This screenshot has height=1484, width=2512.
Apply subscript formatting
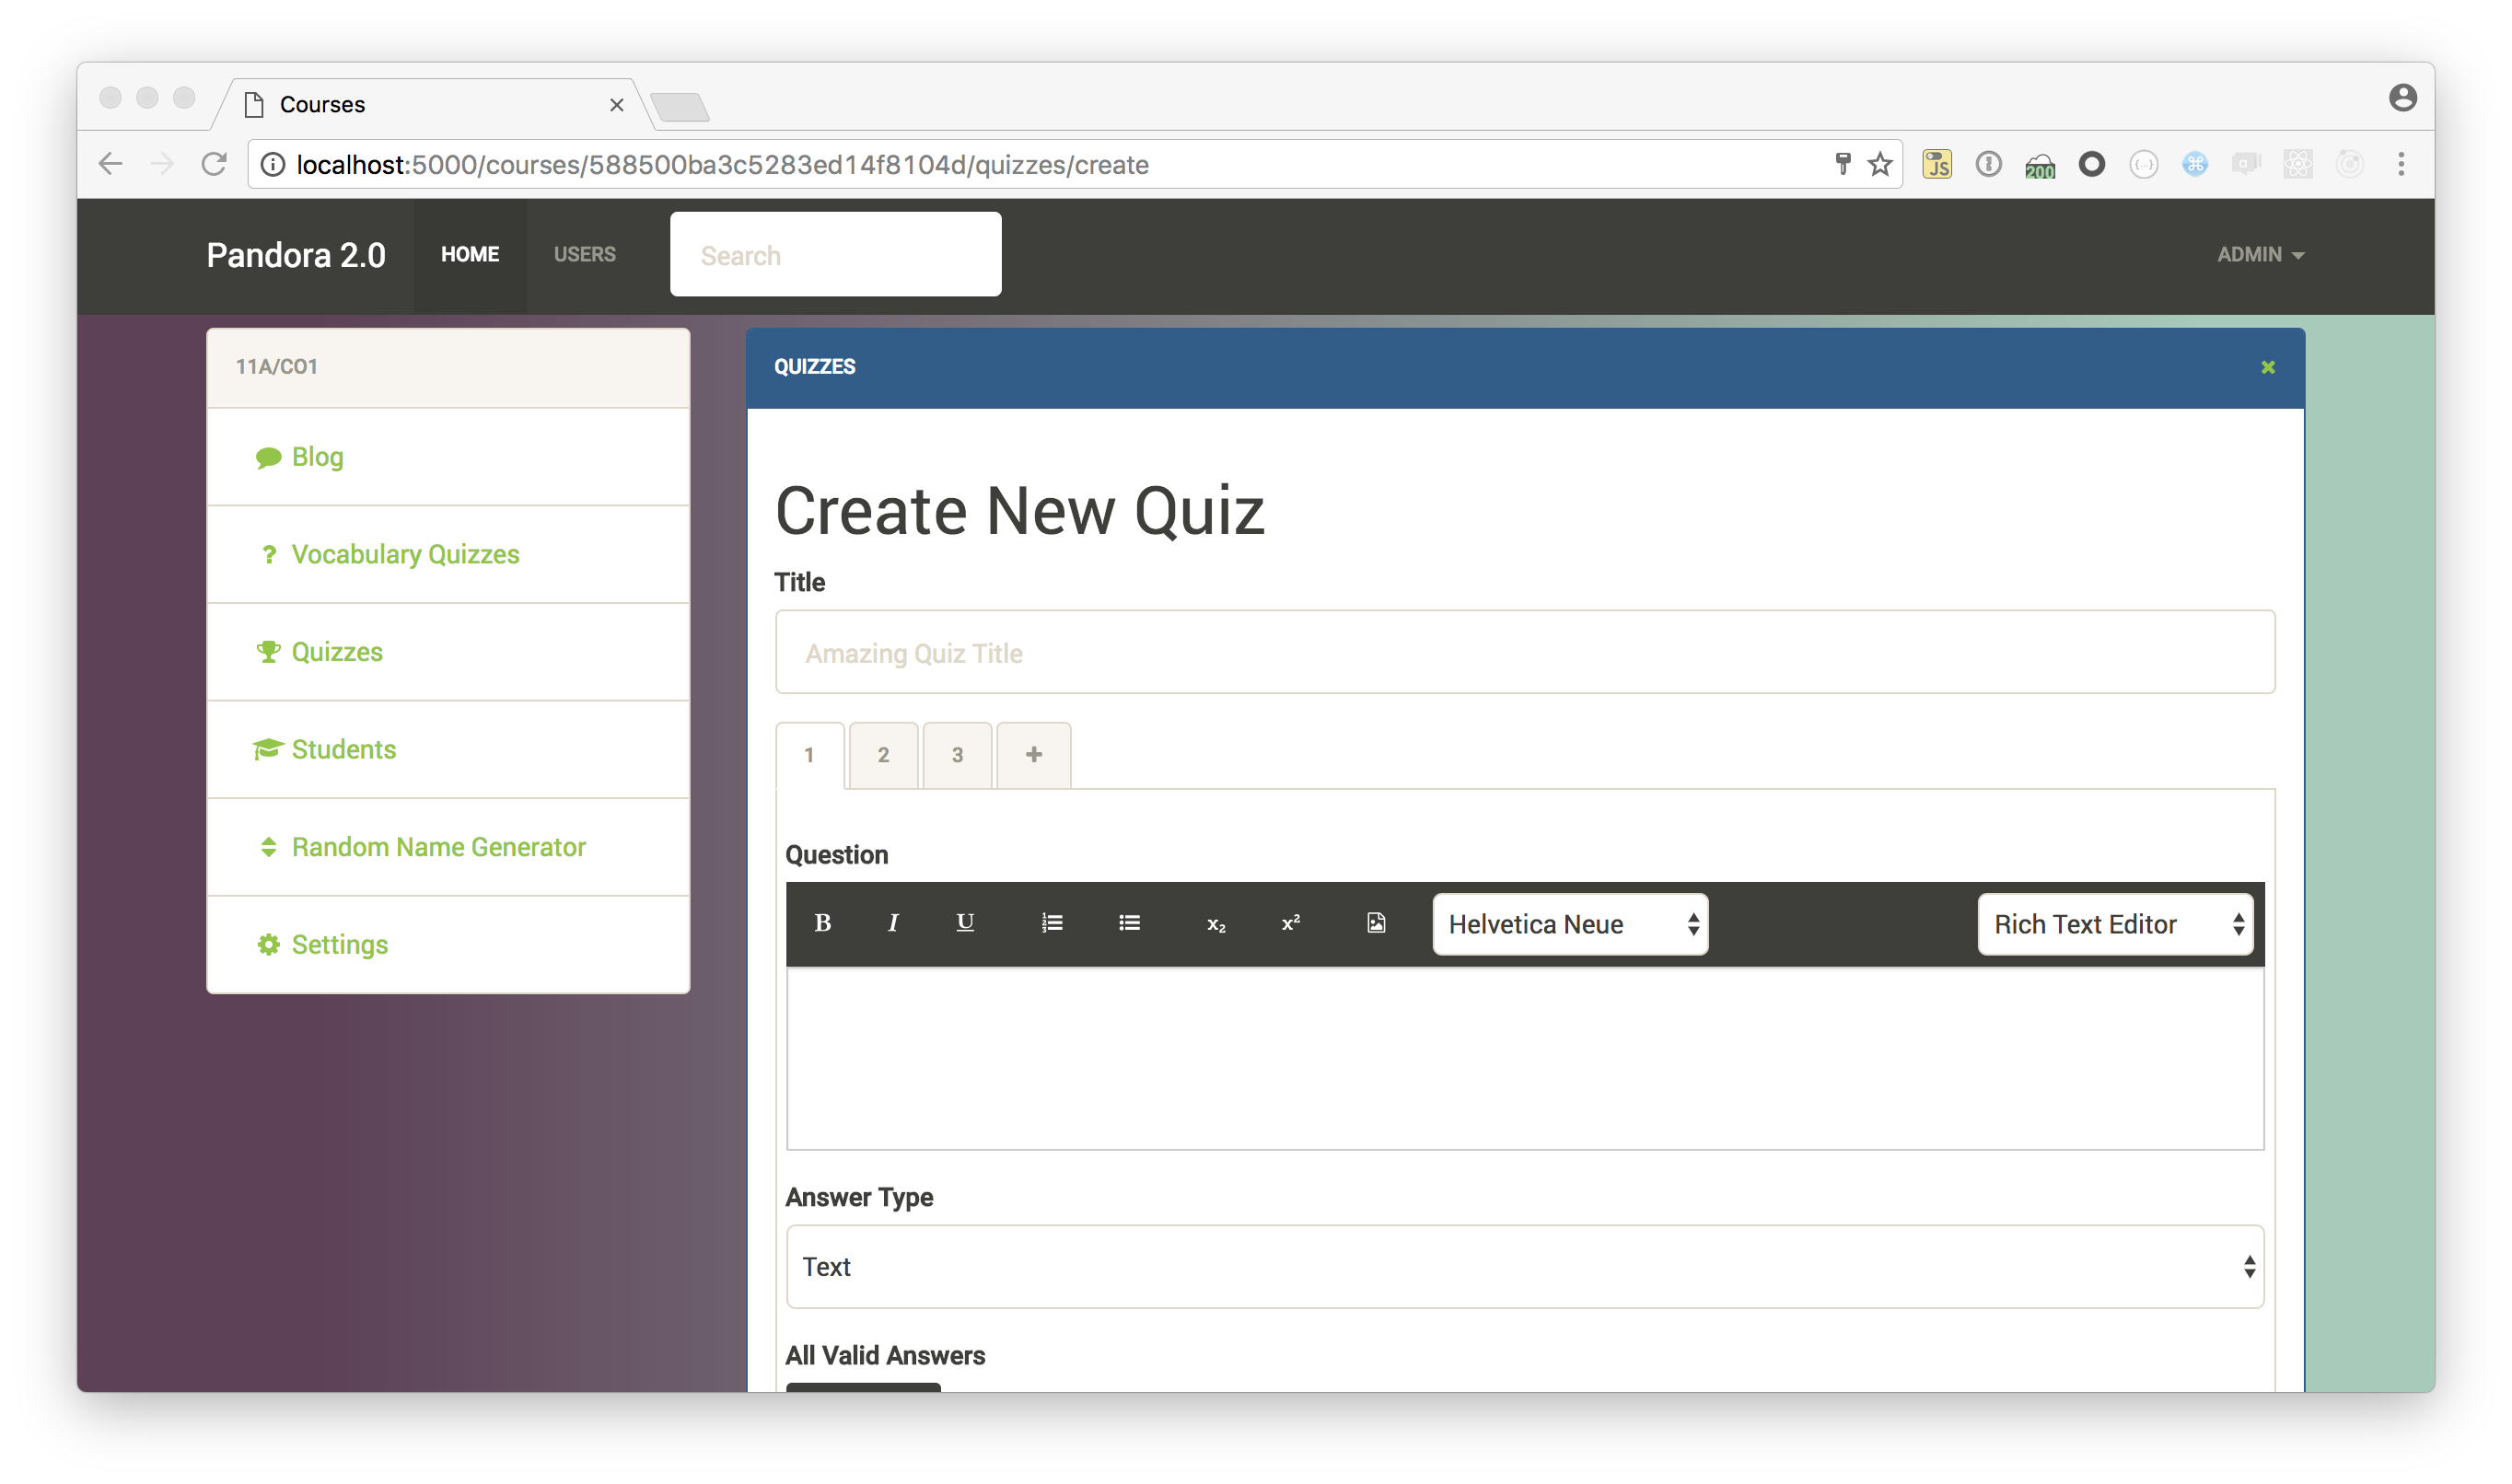(1215, 924)
